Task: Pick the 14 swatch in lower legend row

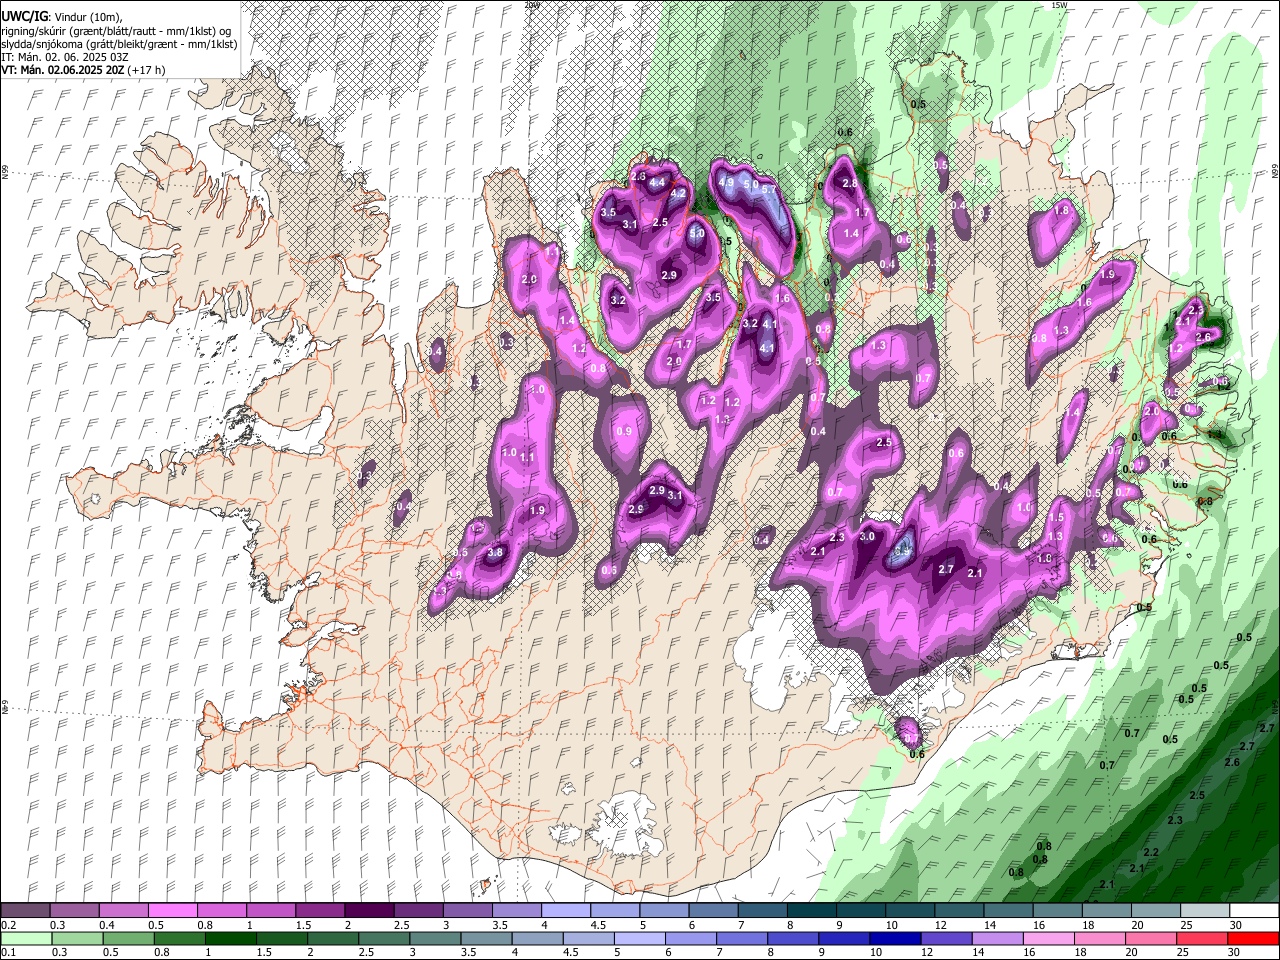Action: tap(996, 938)
